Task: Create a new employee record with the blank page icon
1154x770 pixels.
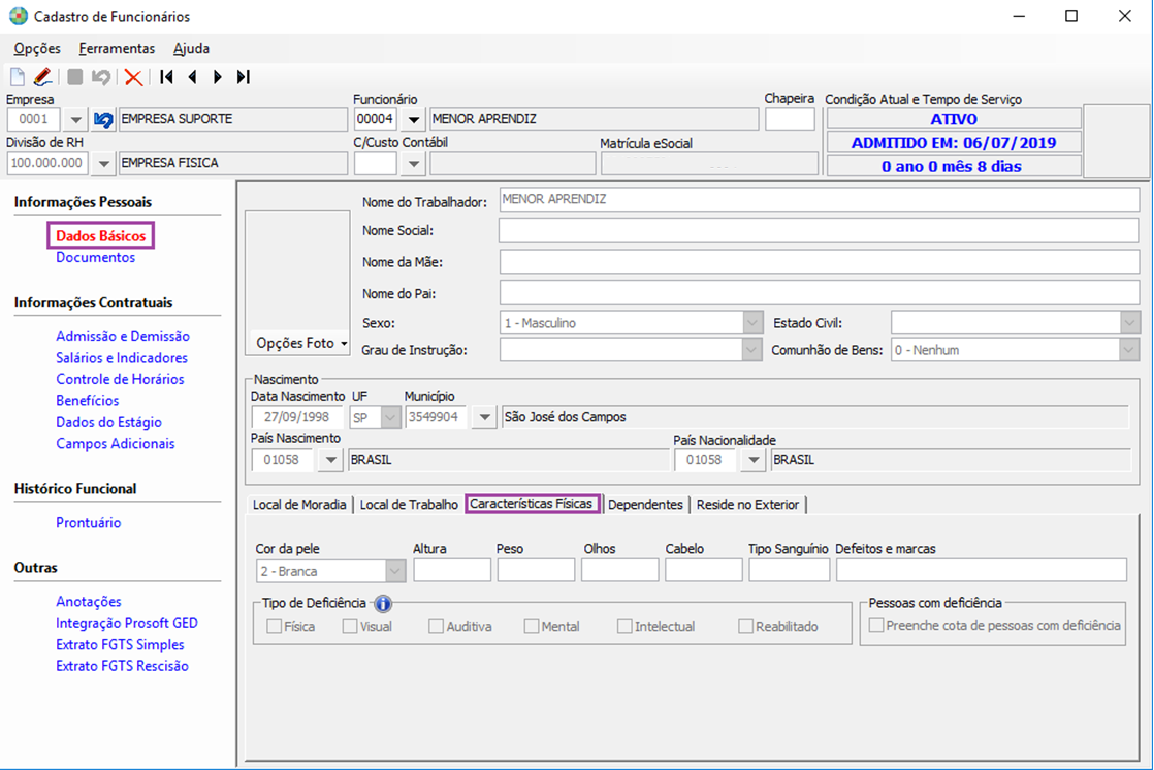Action: [17, 77]
